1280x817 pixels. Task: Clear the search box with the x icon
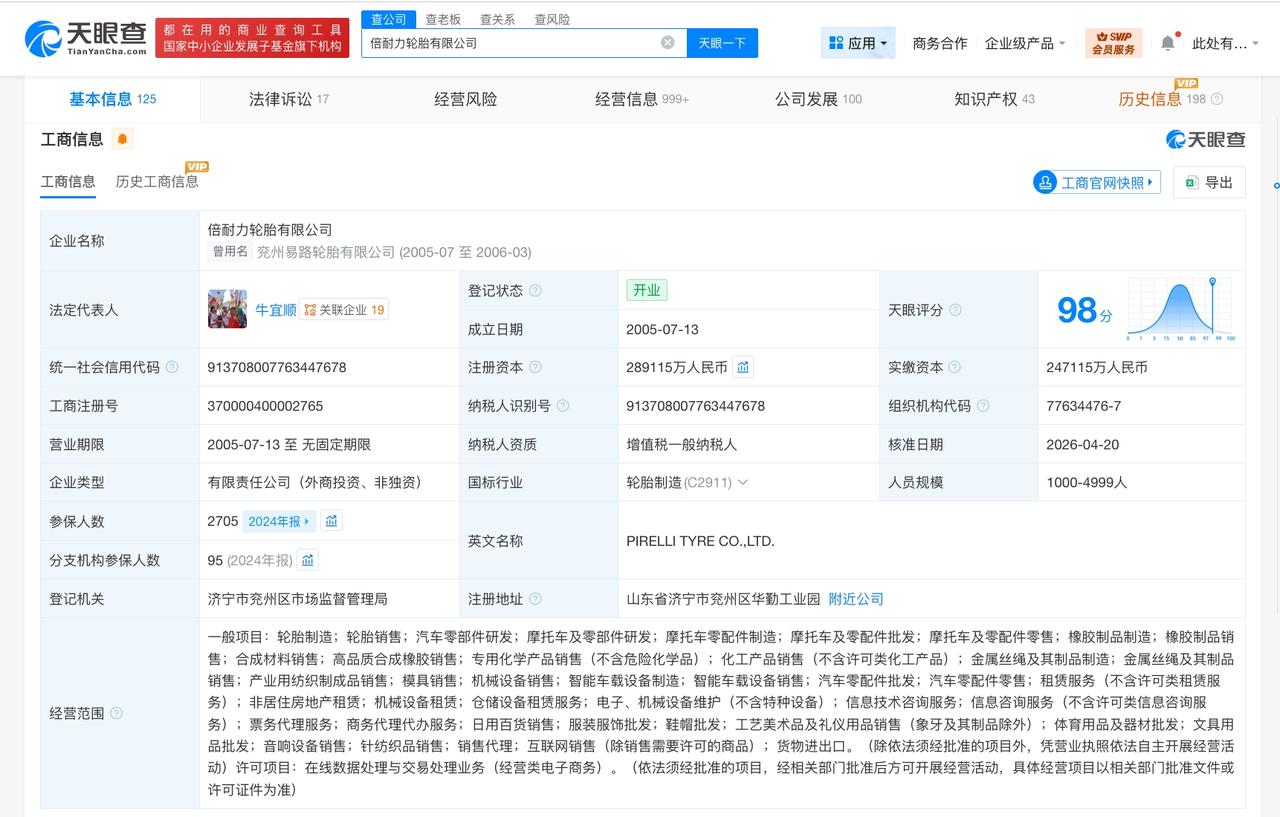point(667,42)
